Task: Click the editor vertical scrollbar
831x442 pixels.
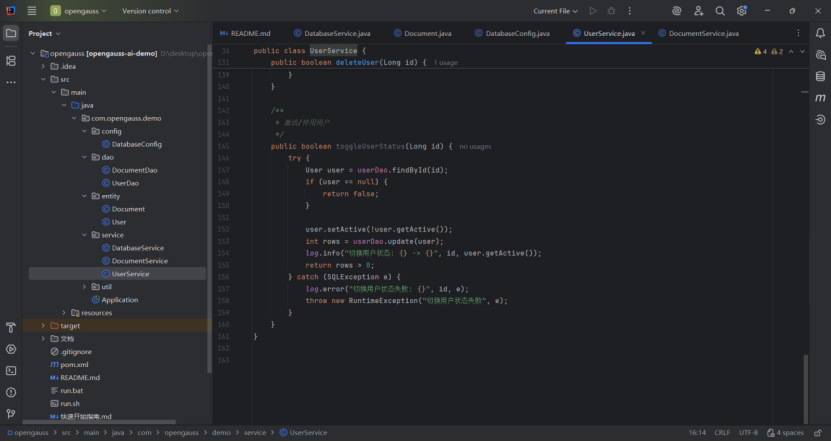Action: [806, 388]
